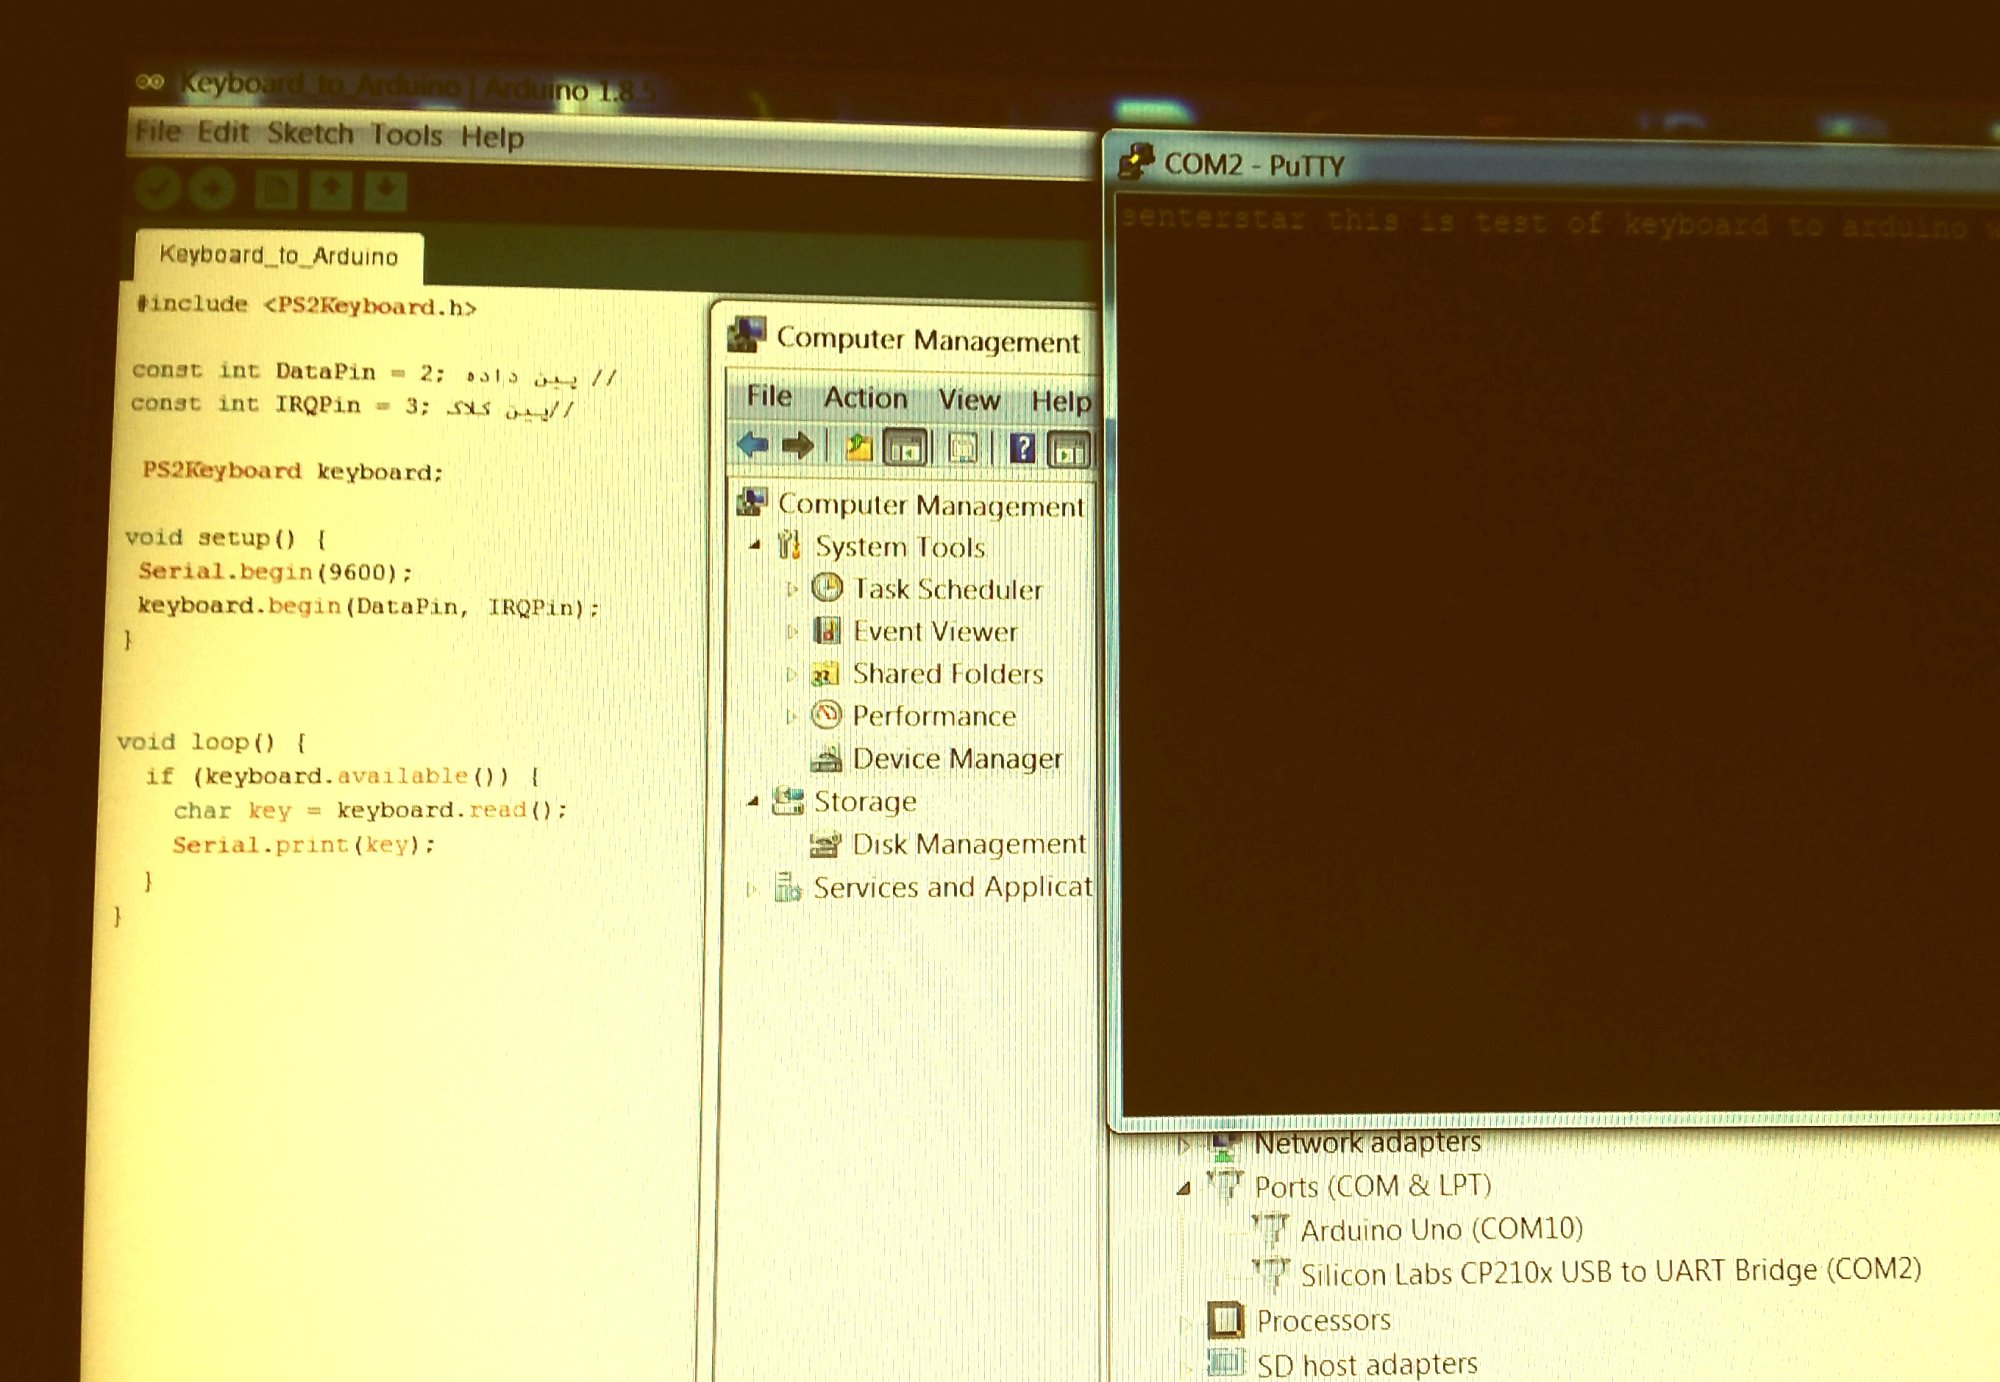Viewport: 2000px width, 1382px height.
Task: Click the Serial.print(key) code line
Action: click(x=304, y=845)
